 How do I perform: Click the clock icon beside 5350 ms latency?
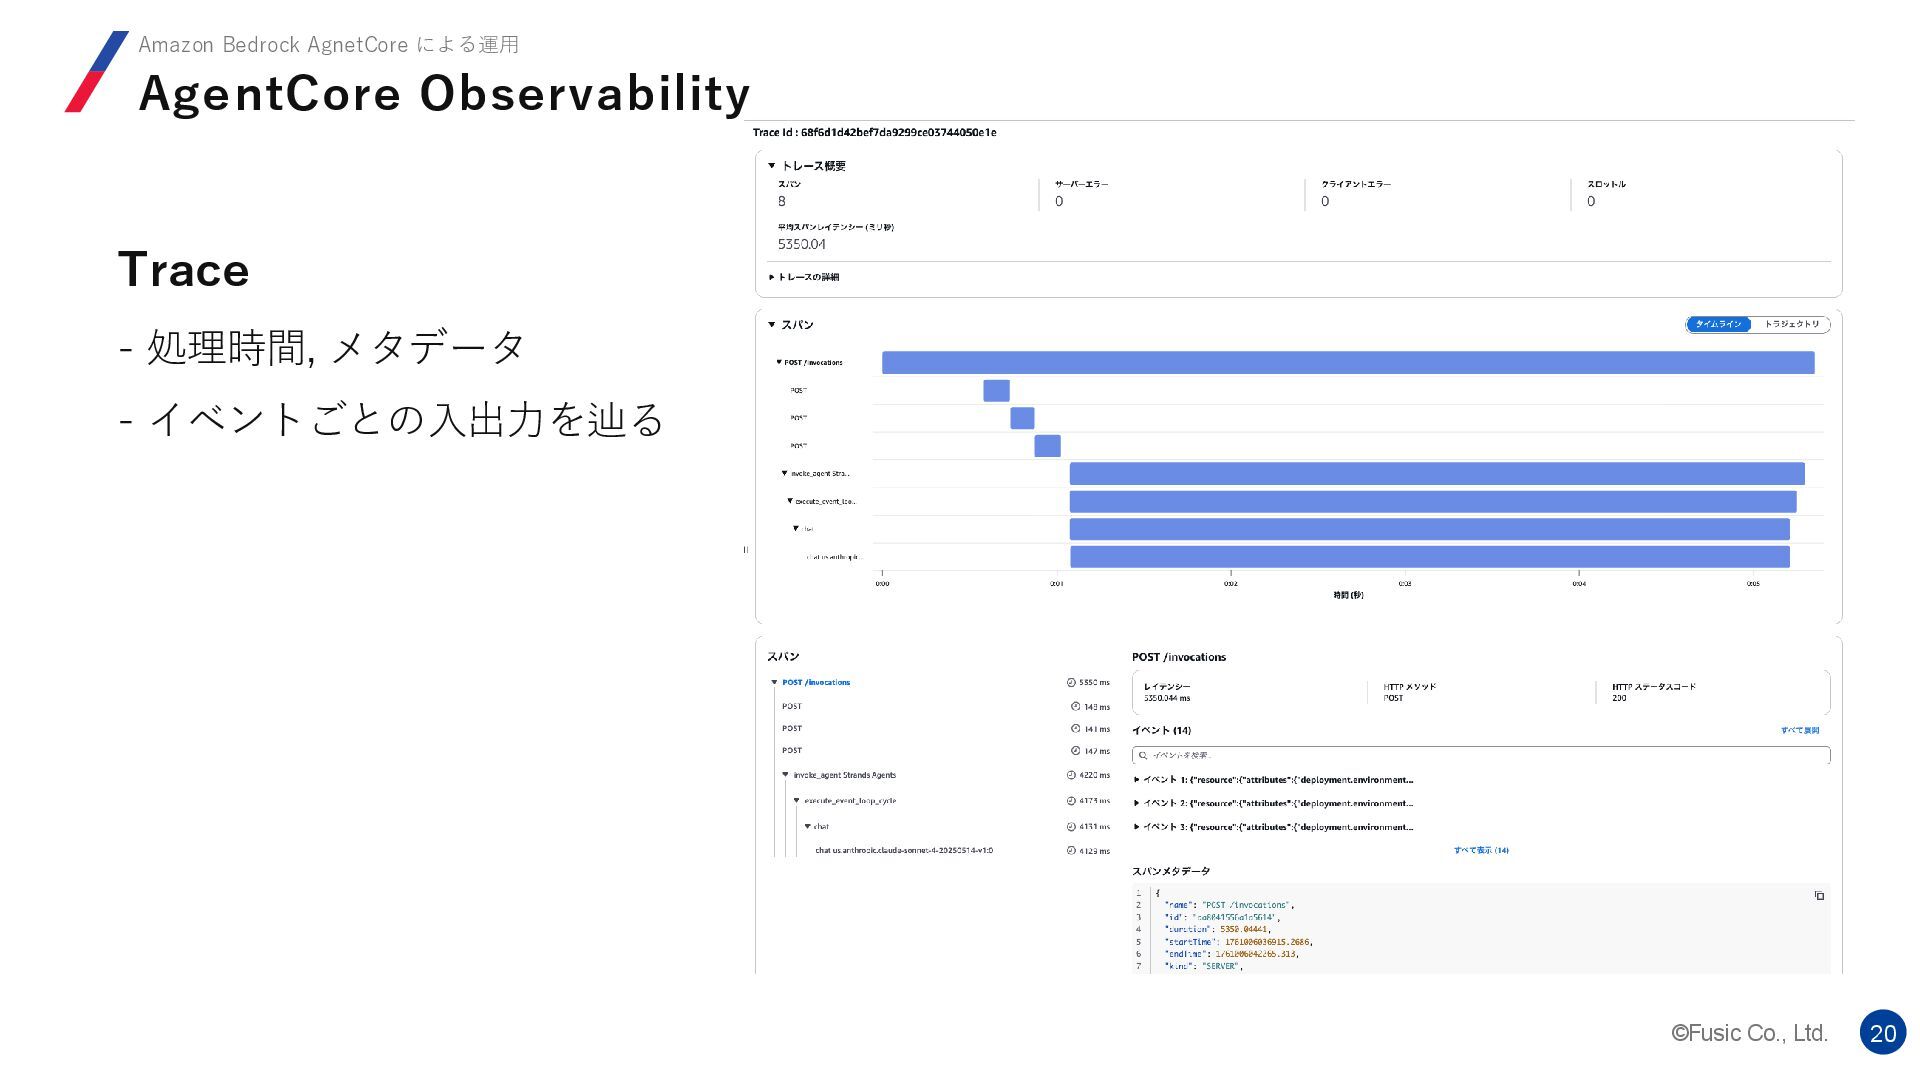(x=1071, y=683)
